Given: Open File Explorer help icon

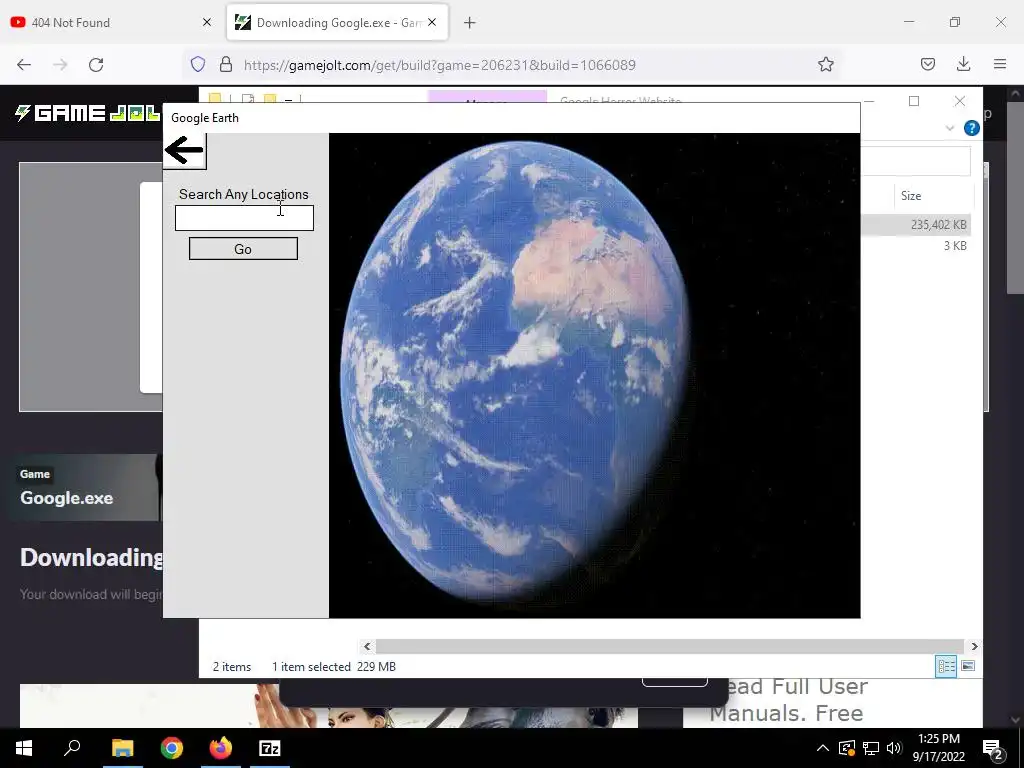Looking at the screenshot, I should click(x=972, y=128).
